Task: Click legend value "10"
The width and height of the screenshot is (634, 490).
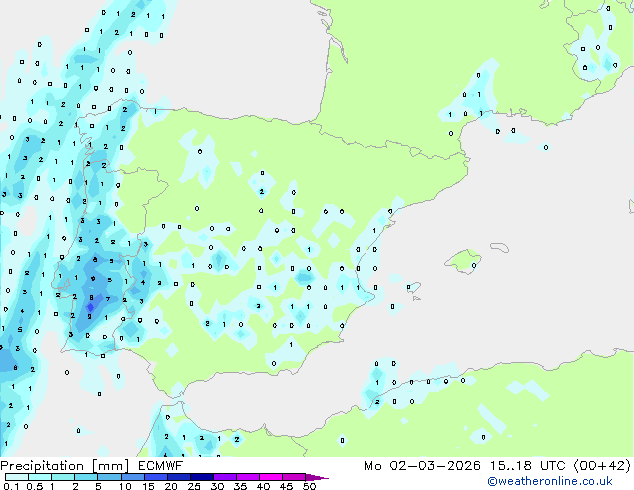Action: point(125,486)
